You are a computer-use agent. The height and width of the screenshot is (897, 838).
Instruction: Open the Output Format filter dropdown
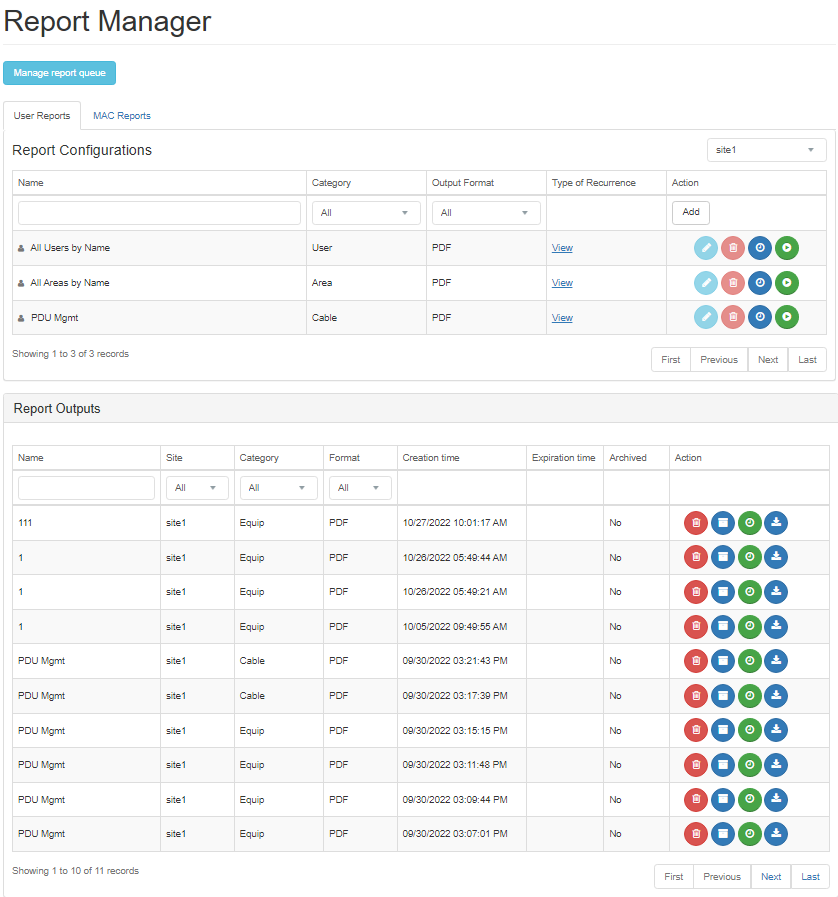click(486, 213)
